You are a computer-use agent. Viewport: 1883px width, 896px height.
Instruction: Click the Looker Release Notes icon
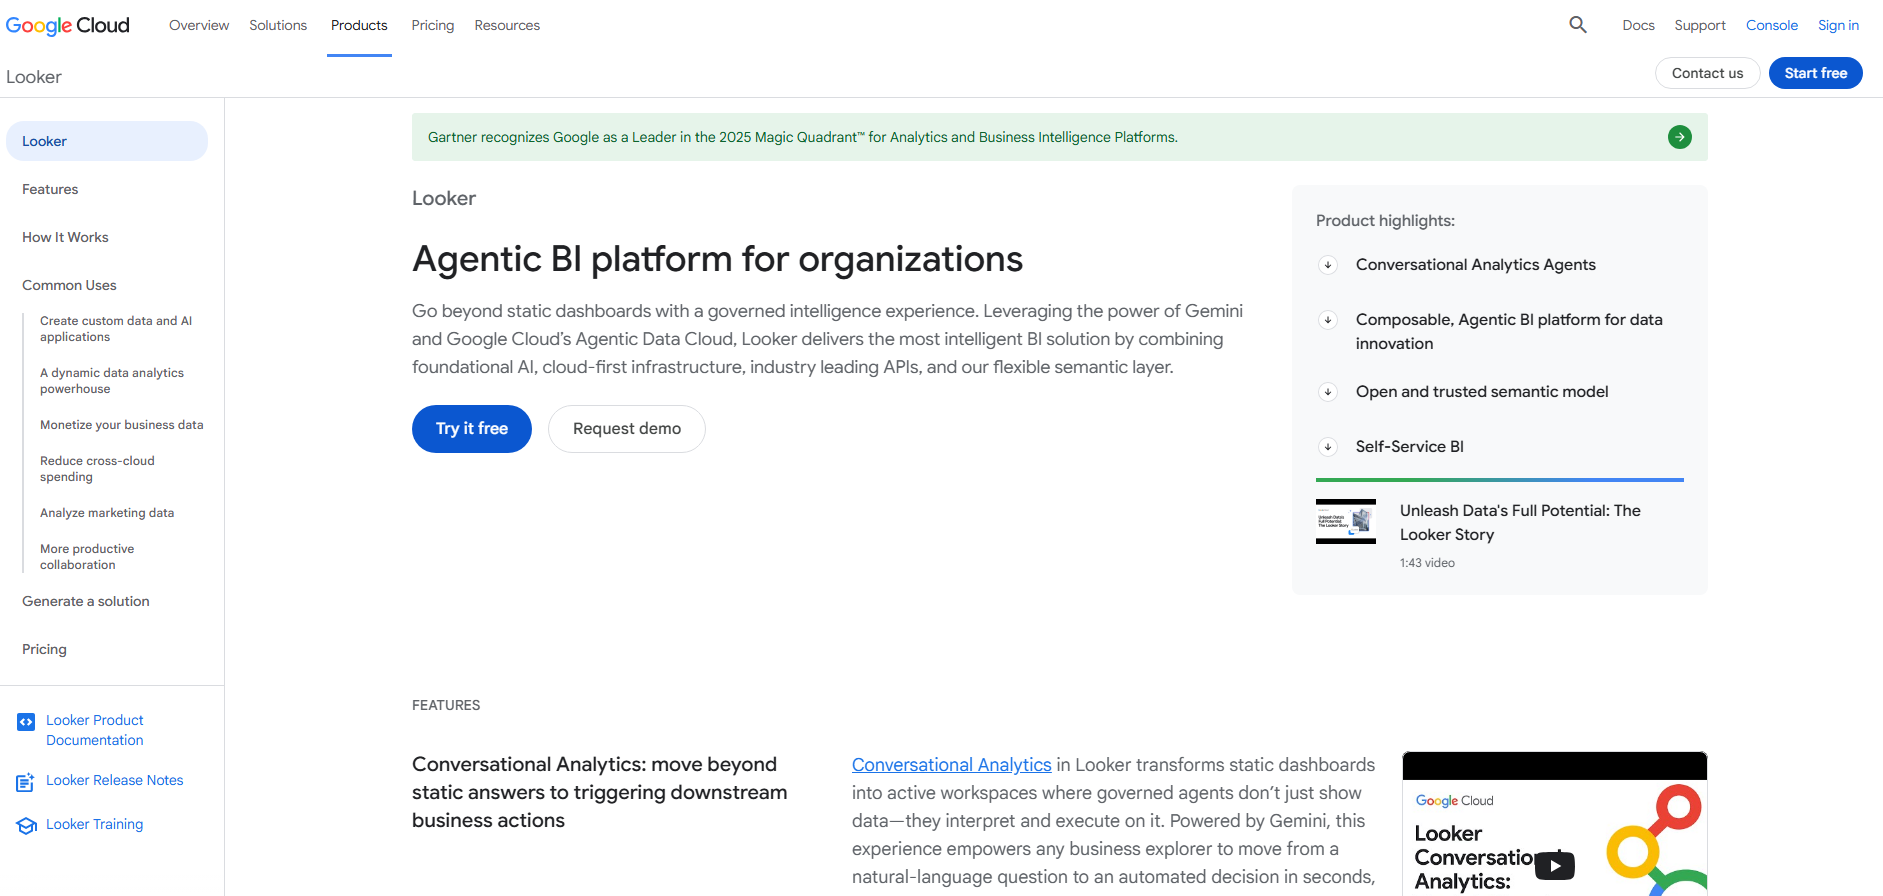[26, 782]
